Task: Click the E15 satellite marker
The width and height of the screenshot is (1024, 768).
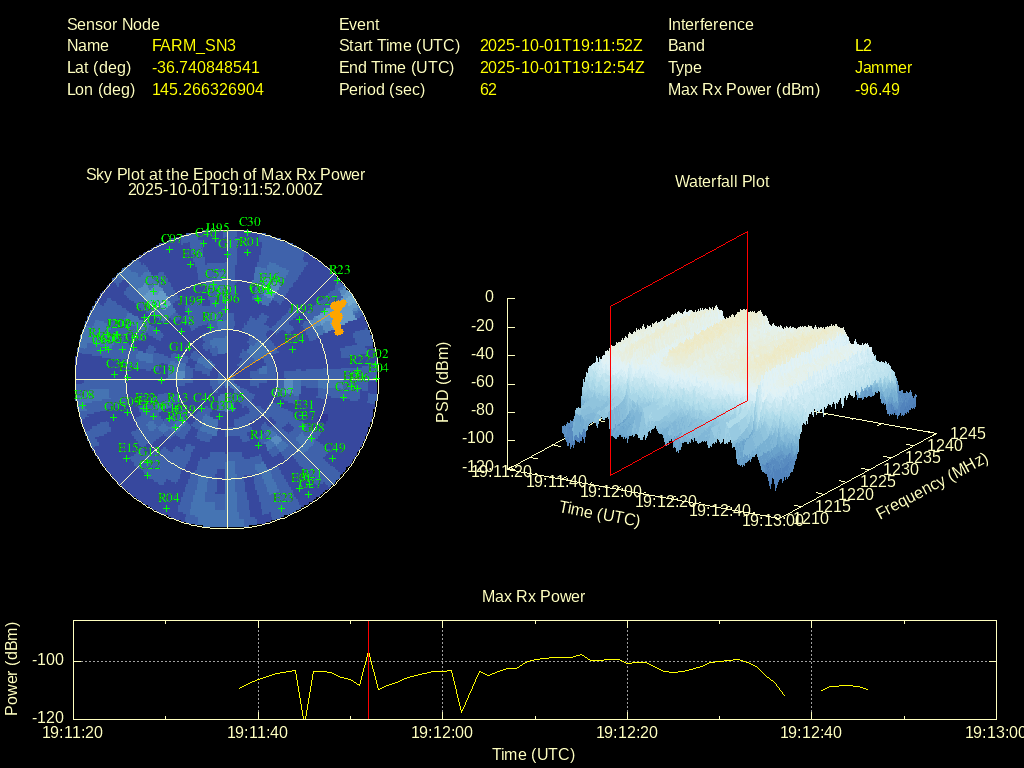Action: tap(128, 459)
